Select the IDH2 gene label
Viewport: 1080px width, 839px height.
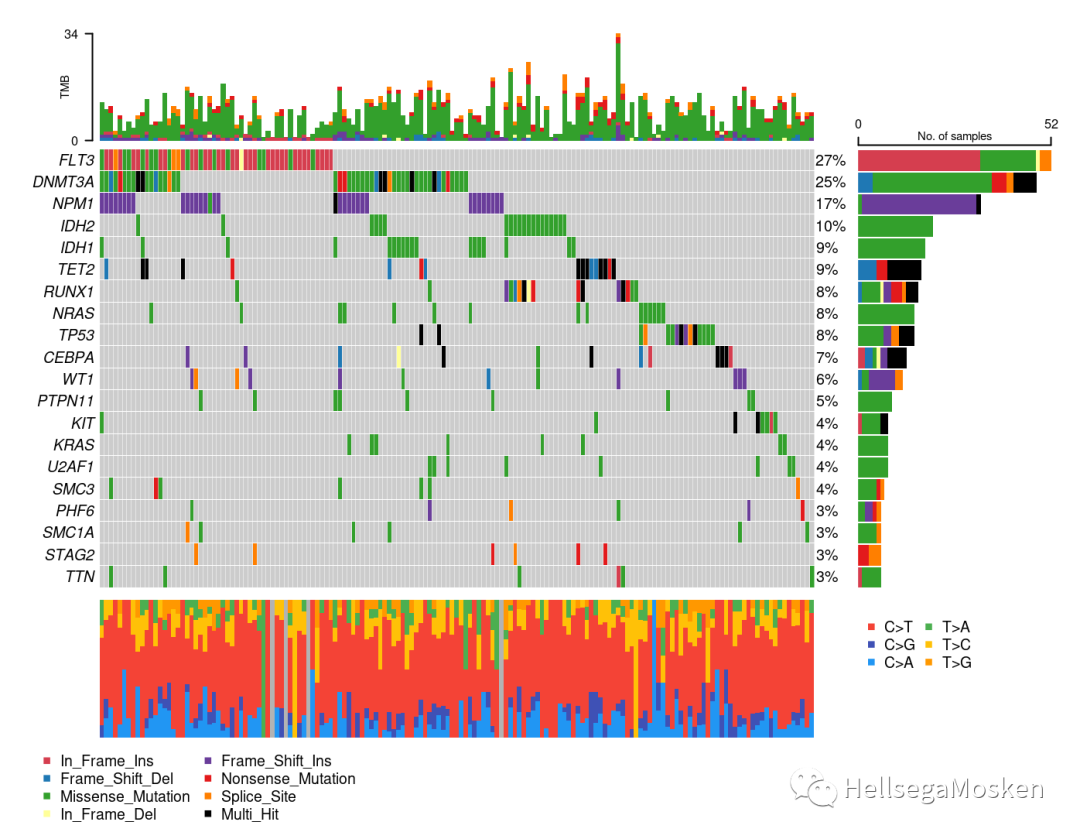[x=77, y=226]
